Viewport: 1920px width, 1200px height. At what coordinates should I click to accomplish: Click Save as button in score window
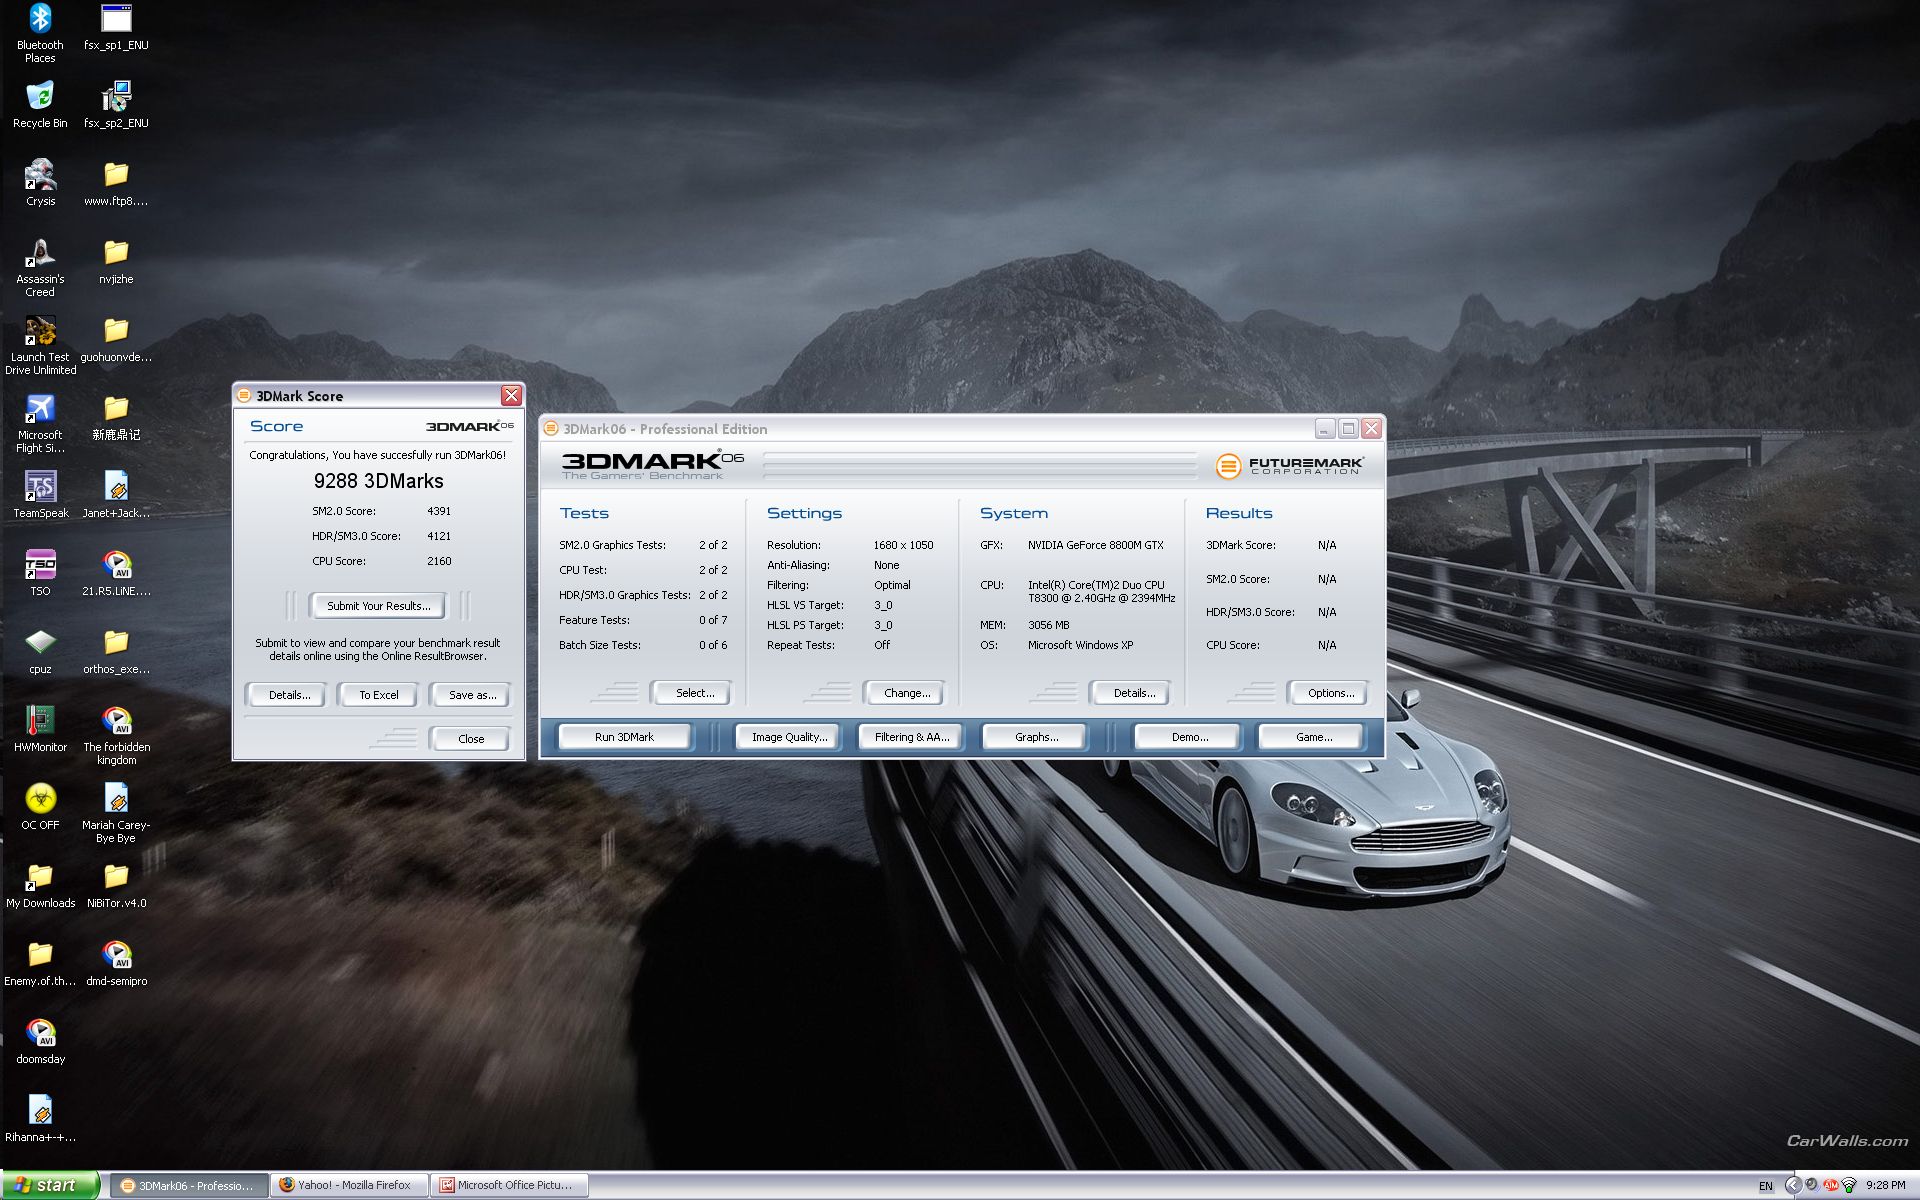pyautogui.click(x=472, y=695)
